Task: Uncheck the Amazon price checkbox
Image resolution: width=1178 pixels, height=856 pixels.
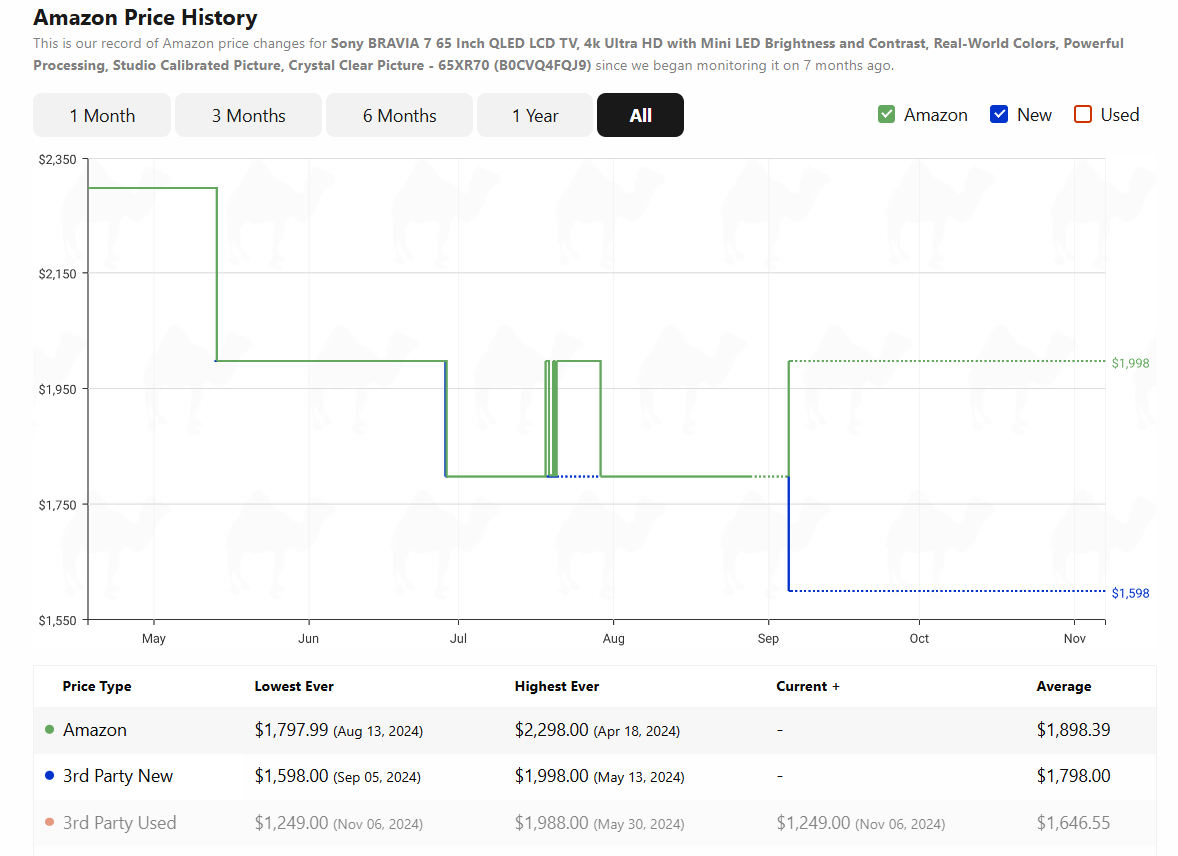Action: click(x=887, y=114)
